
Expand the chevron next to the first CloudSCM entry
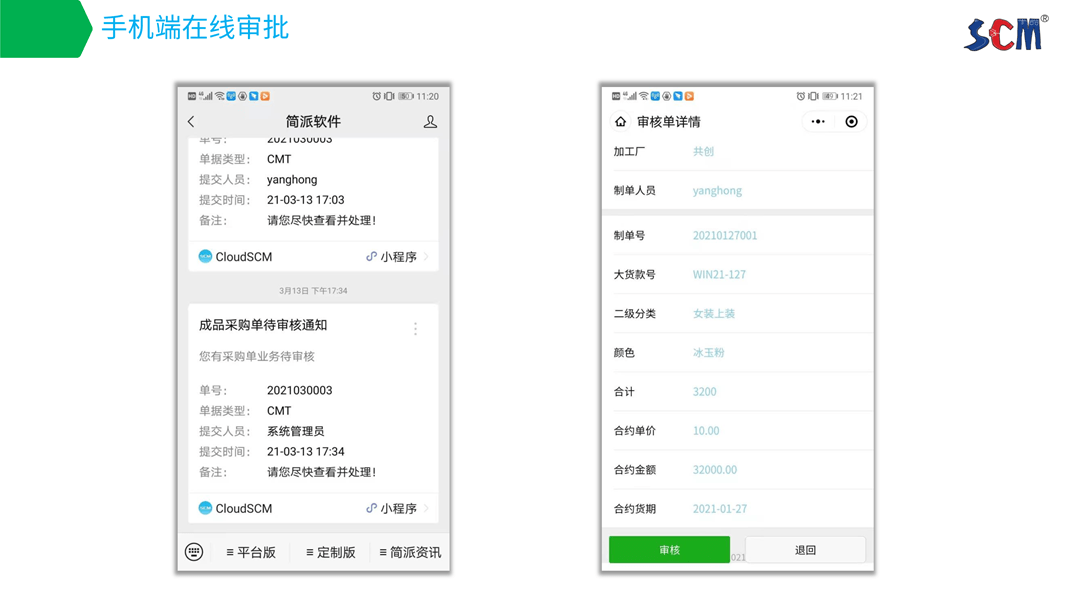(427, 256)
